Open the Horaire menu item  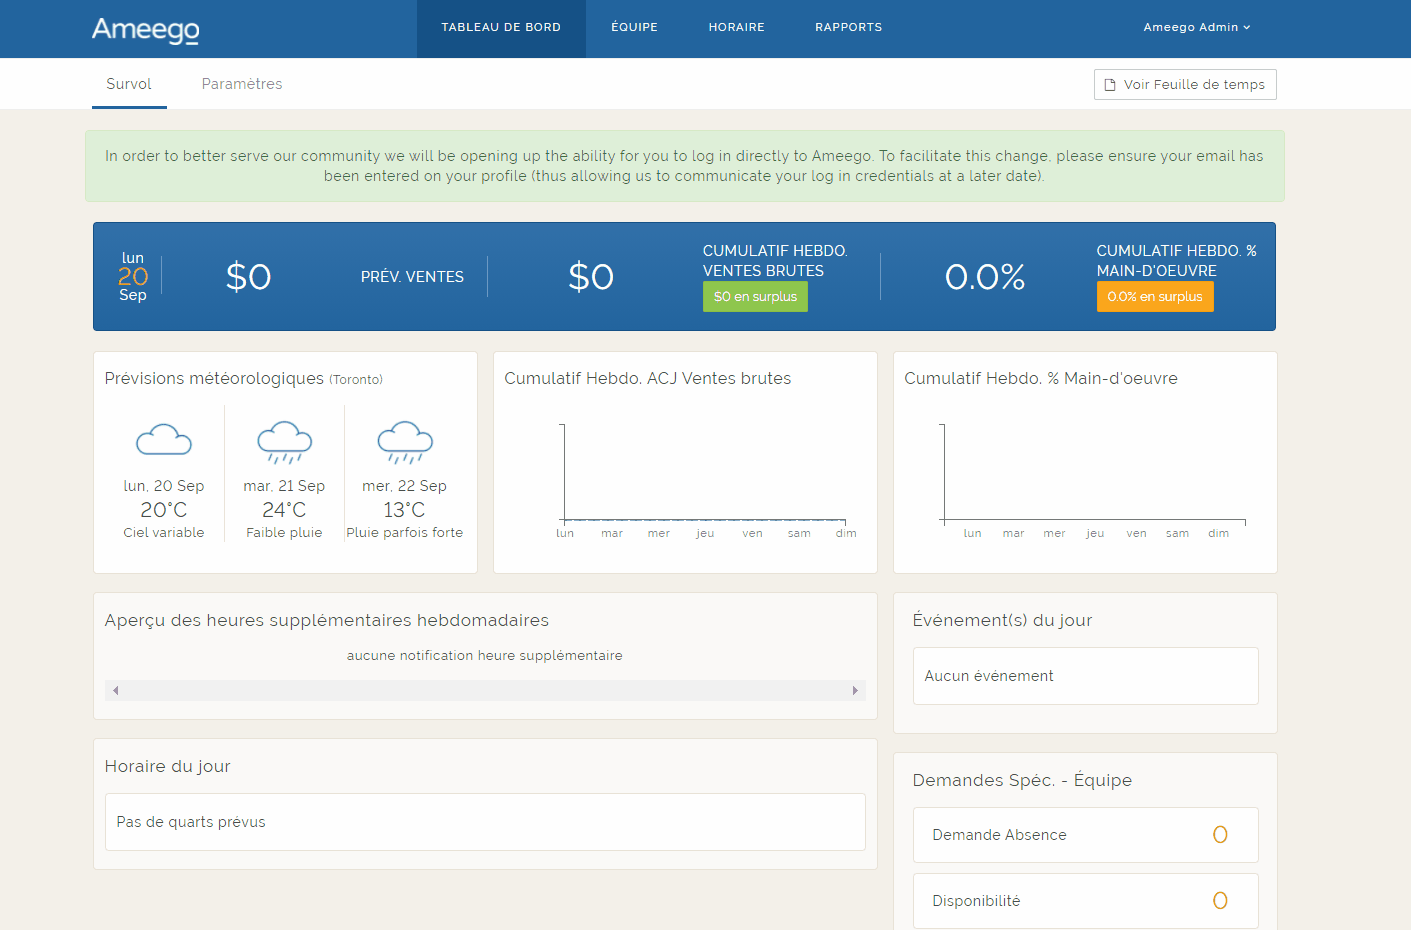tap(736, 28)
